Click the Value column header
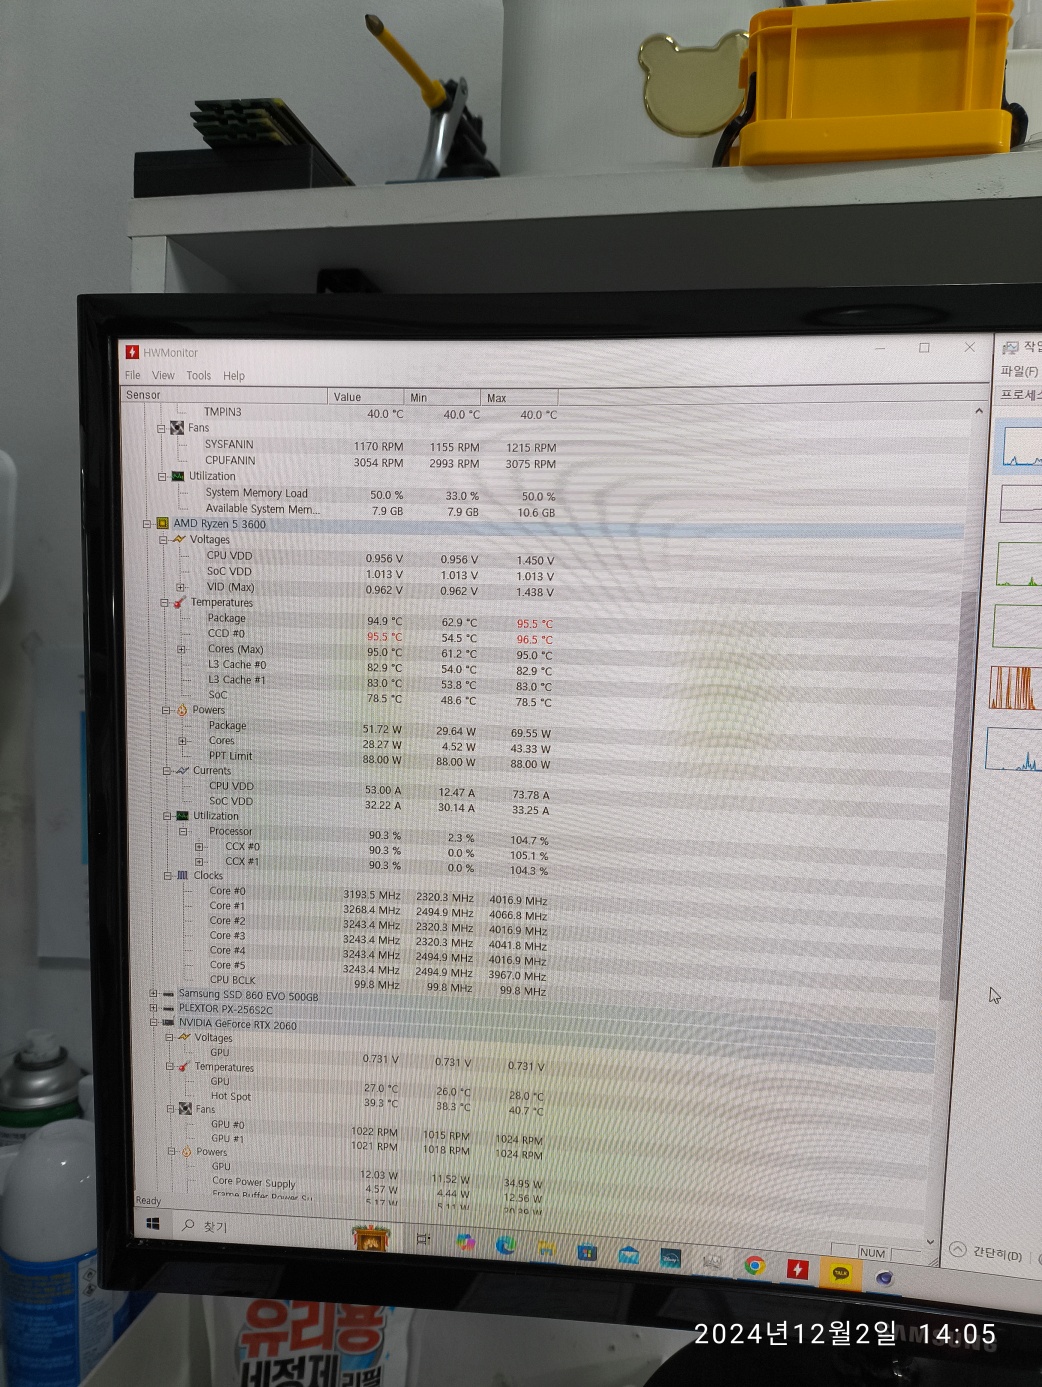This screenshot has width=1042, height=1387. [367, 397]
